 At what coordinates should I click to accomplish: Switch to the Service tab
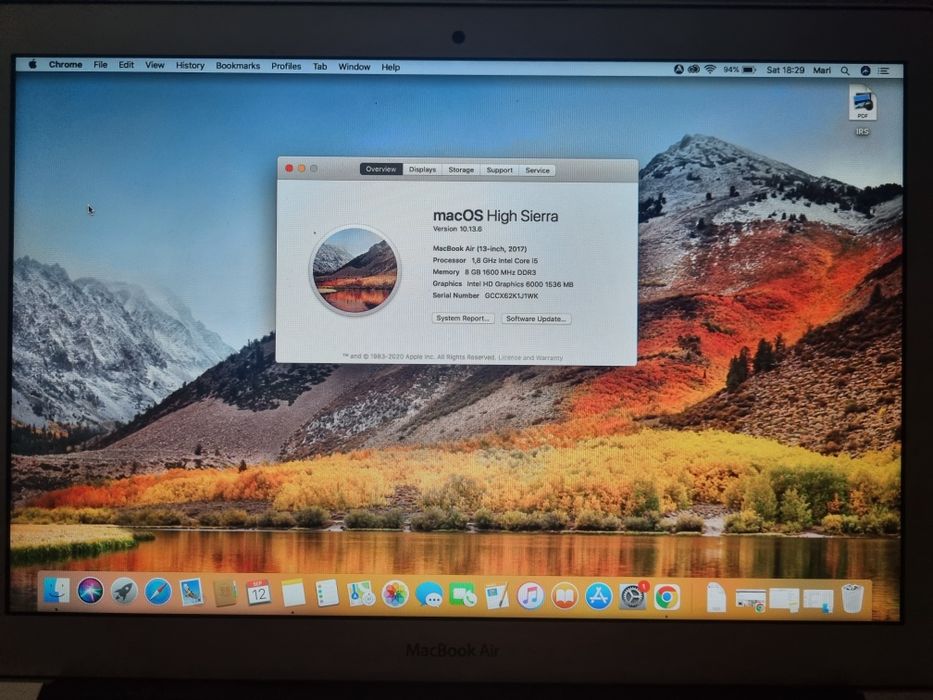pyautogui.click(x=537, y=170)
